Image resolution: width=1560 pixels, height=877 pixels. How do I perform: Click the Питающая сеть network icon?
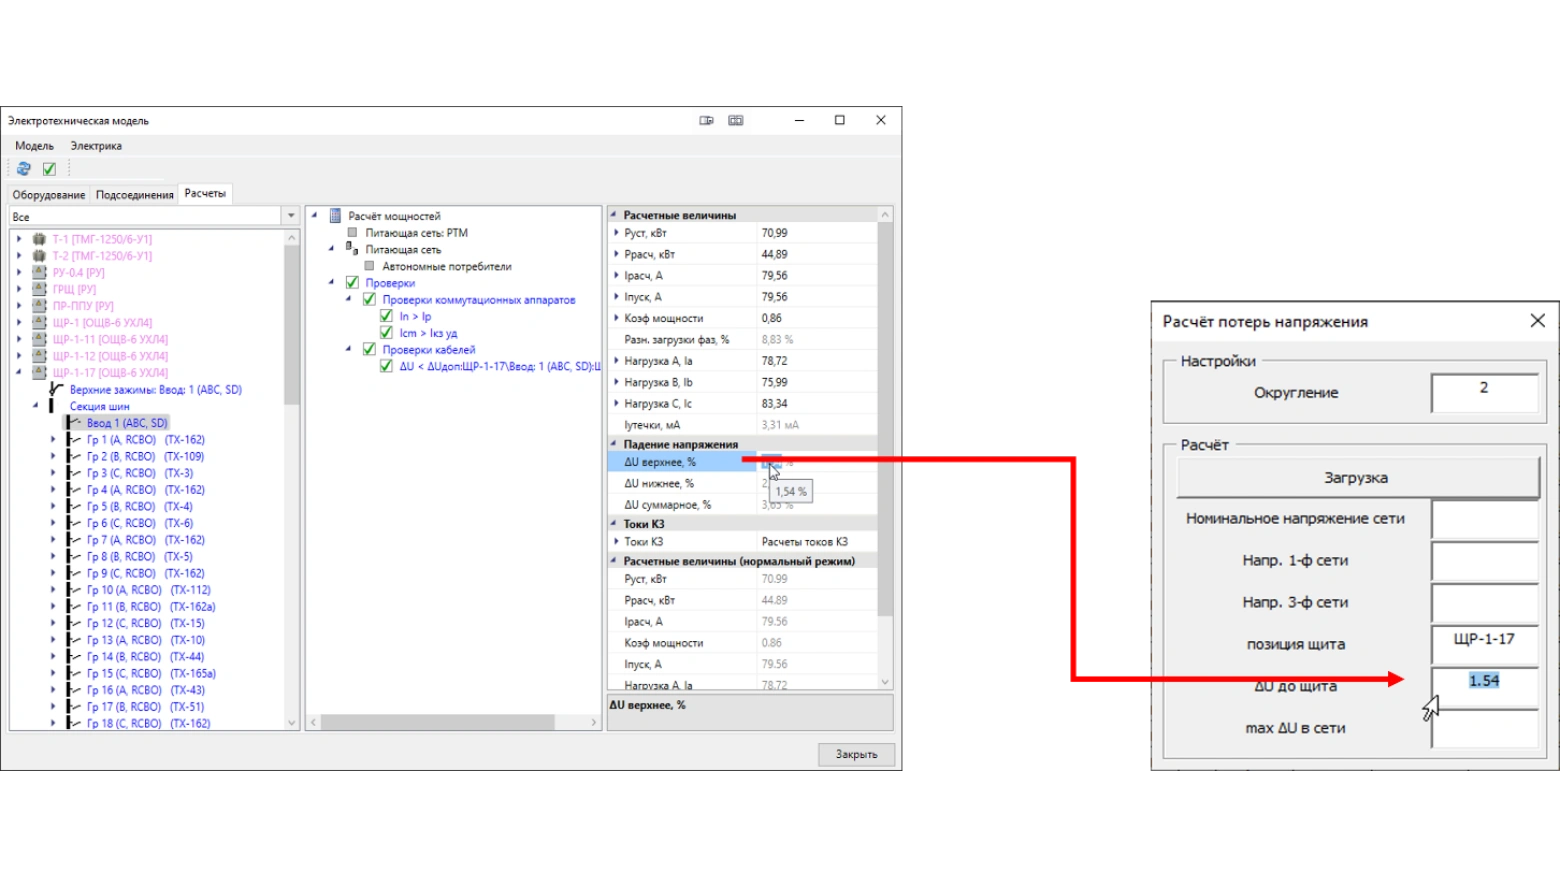(x=351, y=249)
